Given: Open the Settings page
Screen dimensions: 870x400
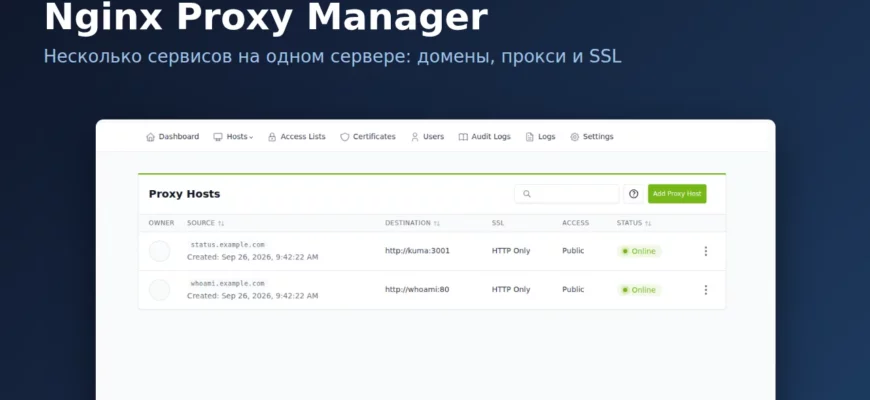Looking at the screenshot, I should [592, 136].
